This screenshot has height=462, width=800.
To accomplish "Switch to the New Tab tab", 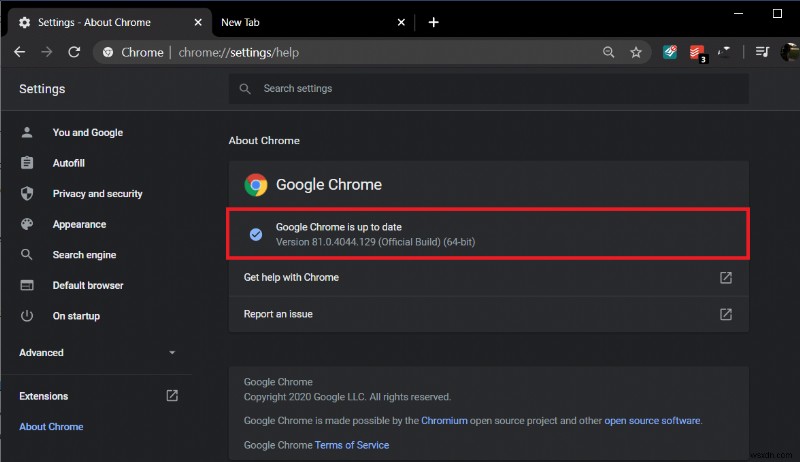I will (300, 22).
